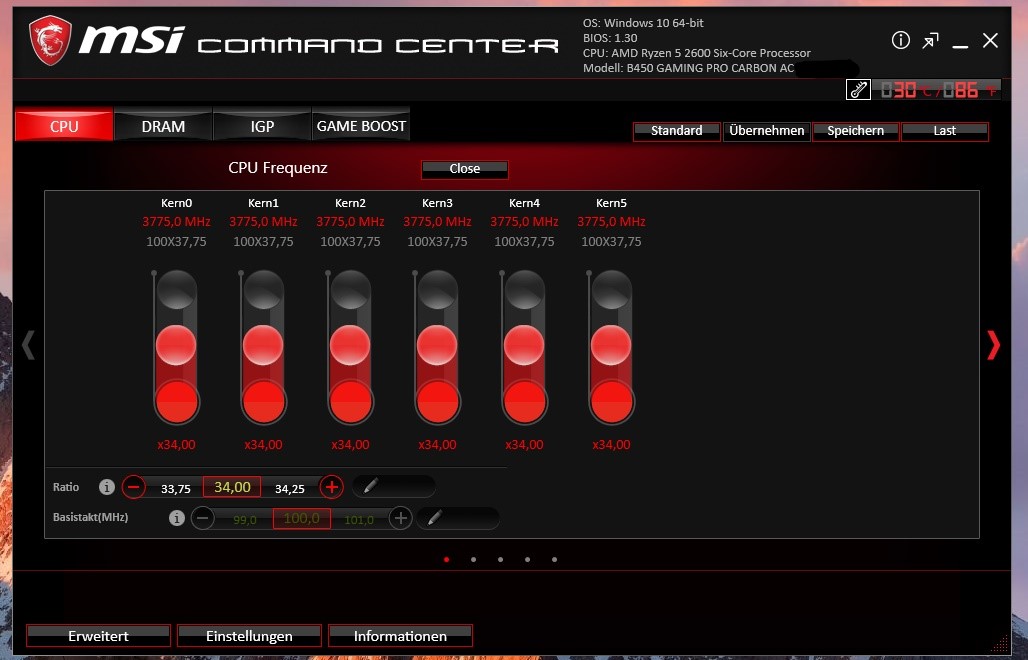
Task: Select the first page indicator dot
Action: click(446, 560)
